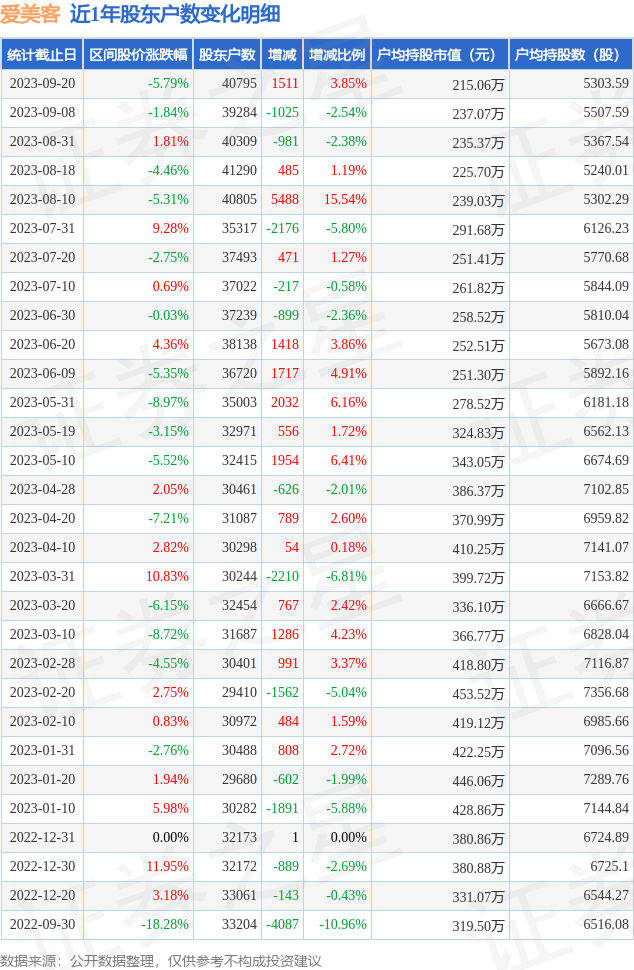Select the 统计截止日 column header

click(42, 54)
